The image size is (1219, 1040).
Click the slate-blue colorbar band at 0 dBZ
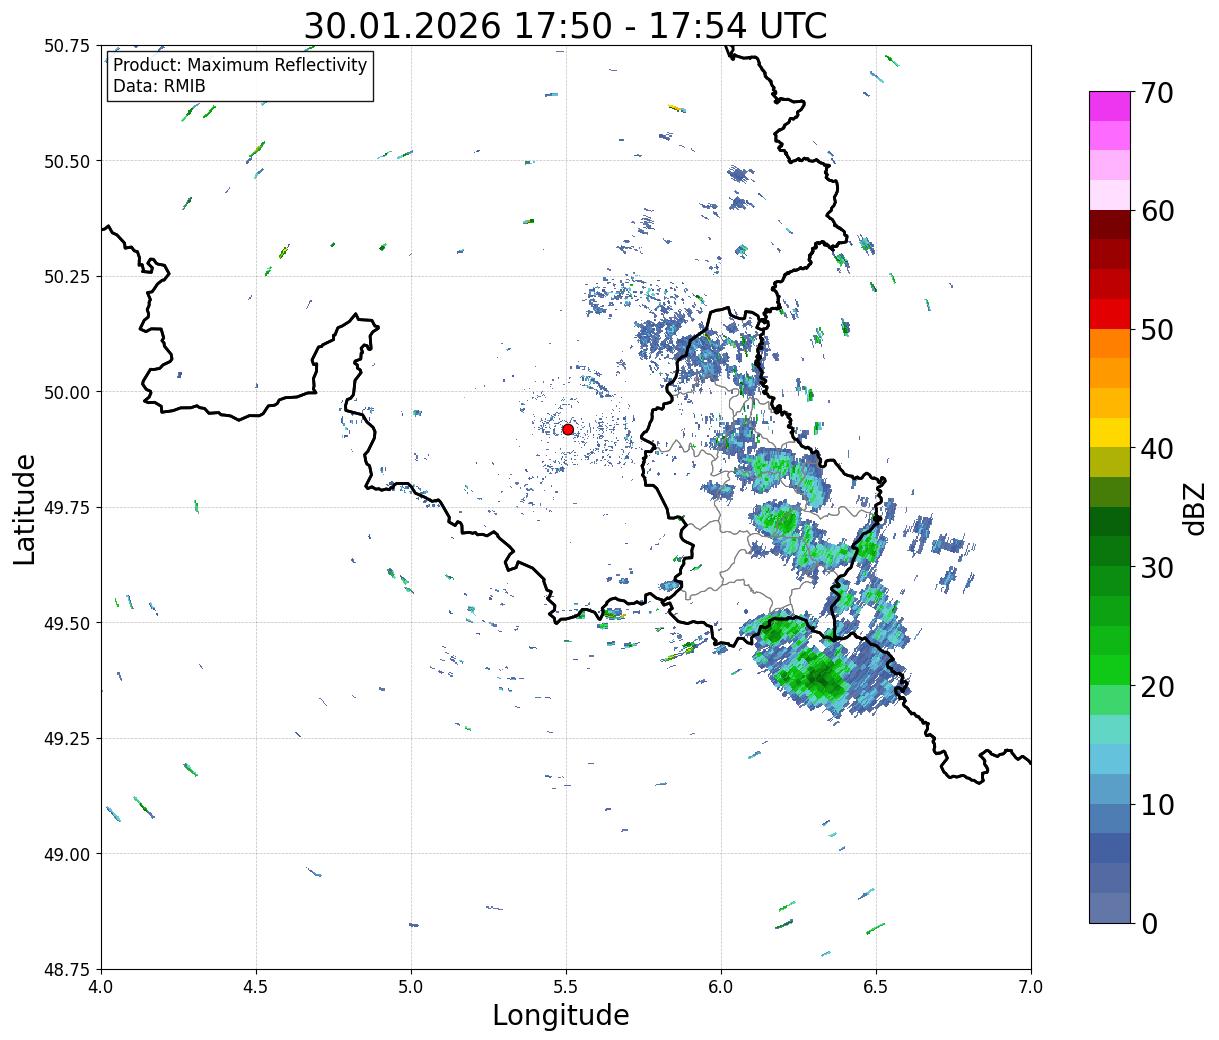(1110, 907)
